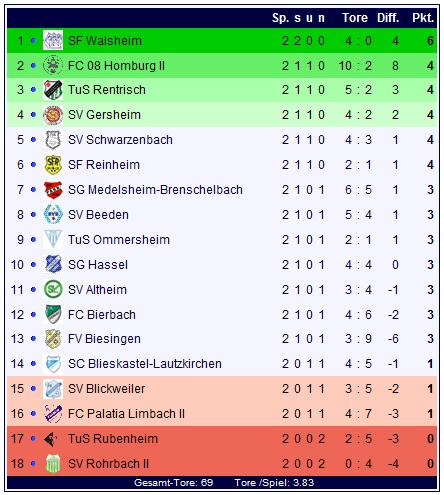Click the Pkt. column header
Image resolution: width=444 pixels, height=495 pixels.
tap(423, 18)
